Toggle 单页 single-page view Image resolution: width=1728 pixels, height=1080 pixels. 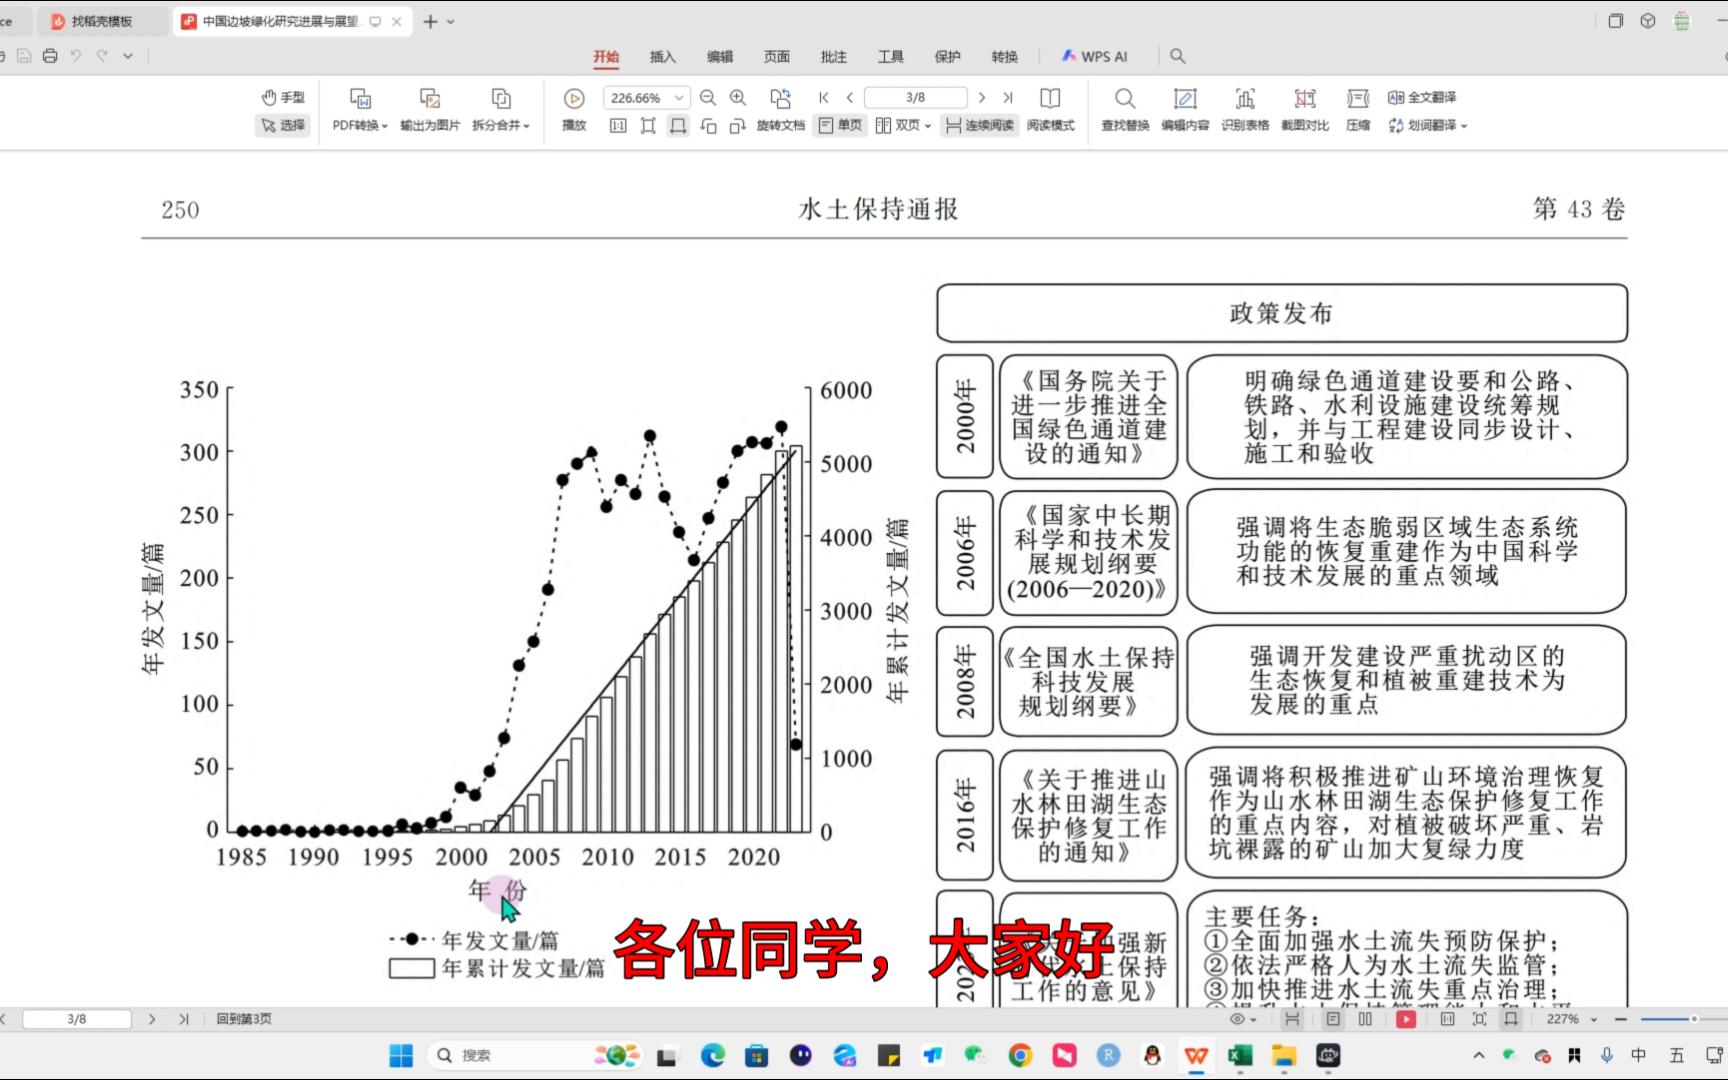(x=840, y=126)
